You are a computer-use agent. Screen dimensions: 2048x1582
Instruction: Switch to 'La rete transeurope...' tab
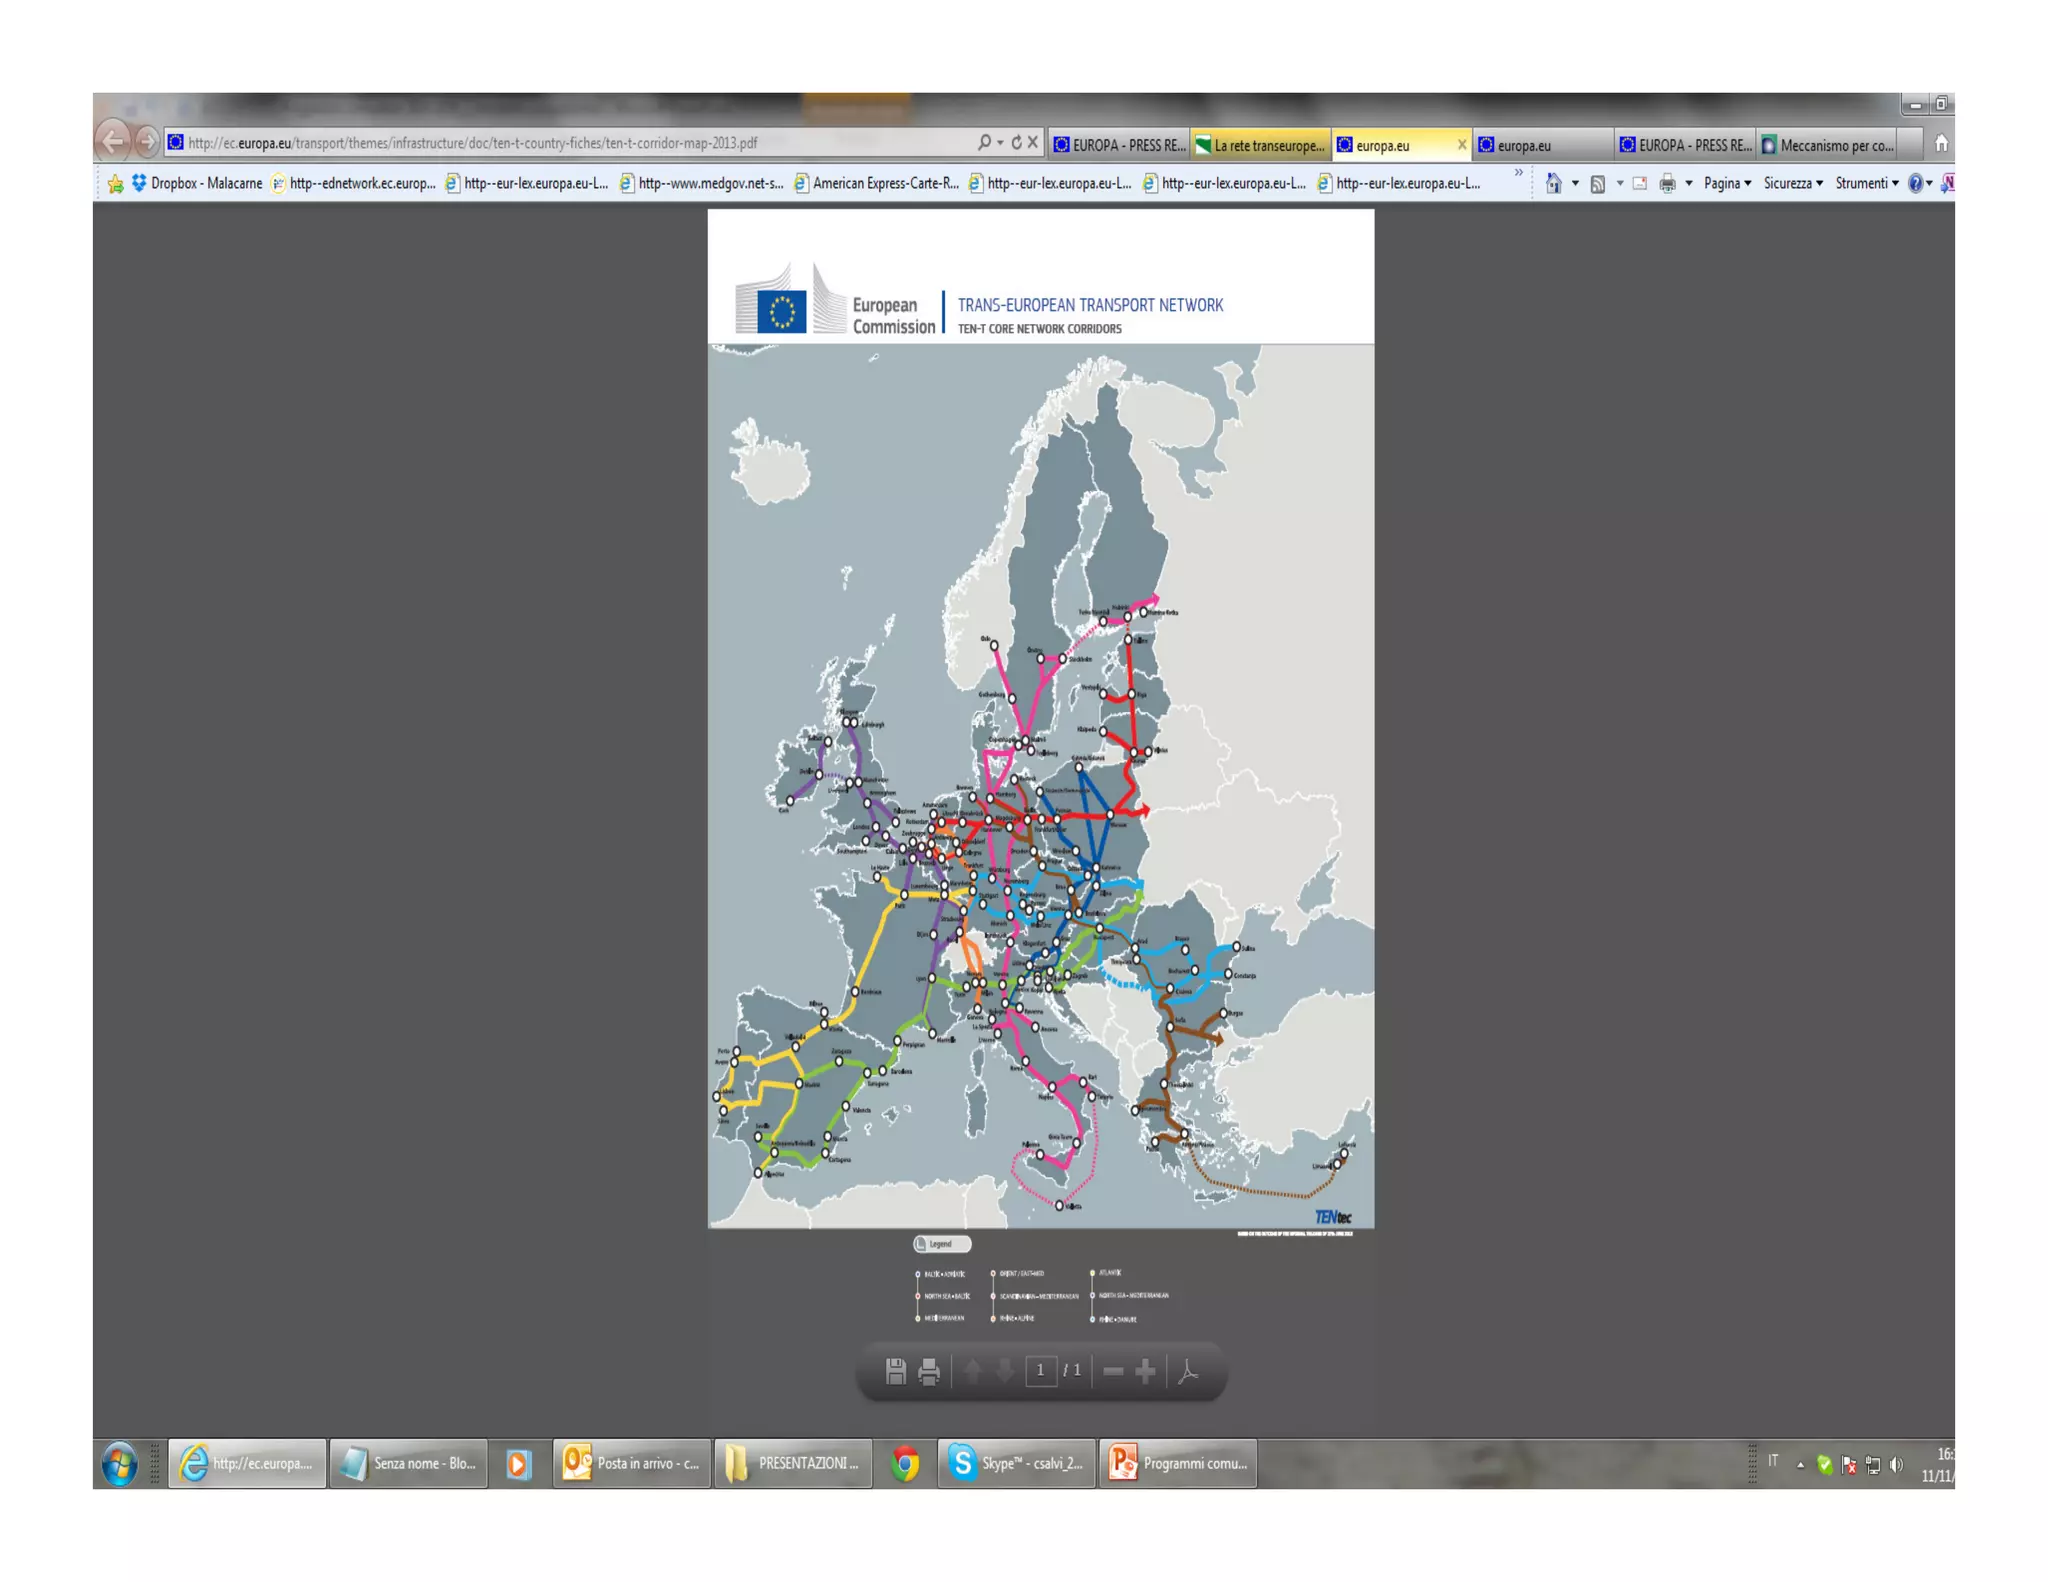point(1261,145)
